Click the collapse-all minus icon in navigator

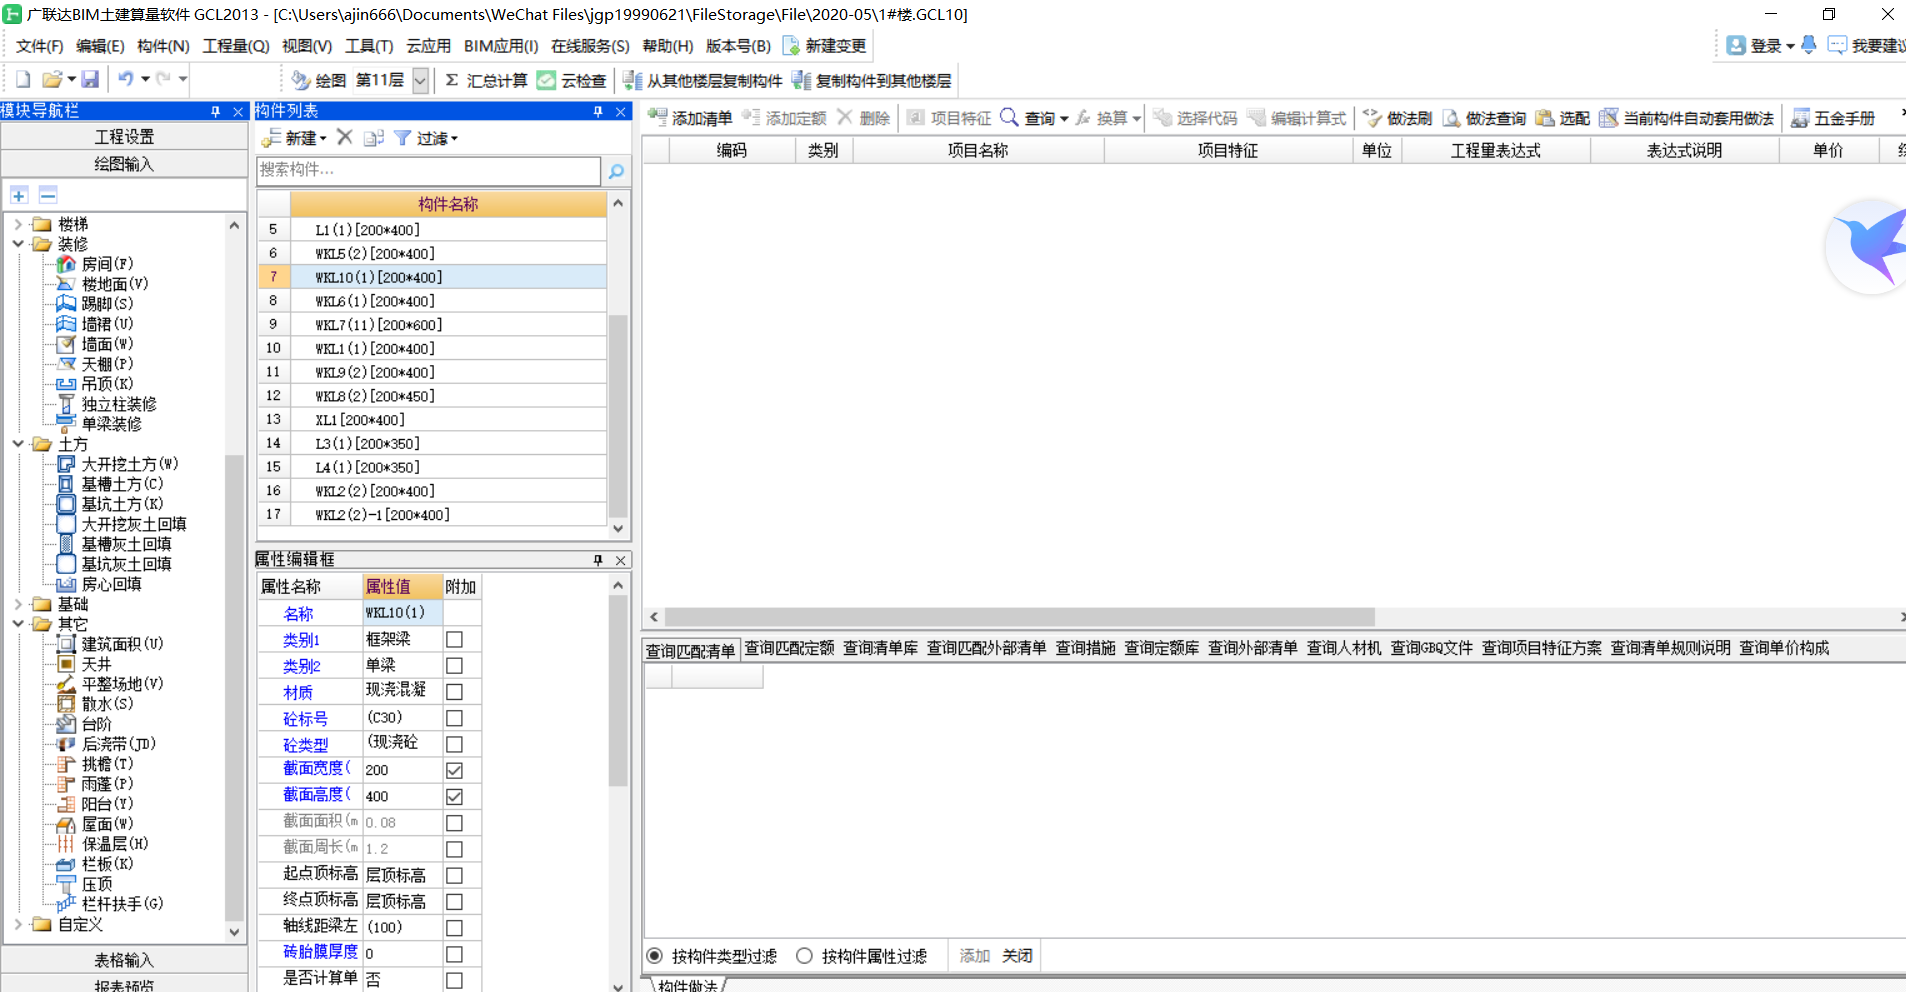click(48, 195)
